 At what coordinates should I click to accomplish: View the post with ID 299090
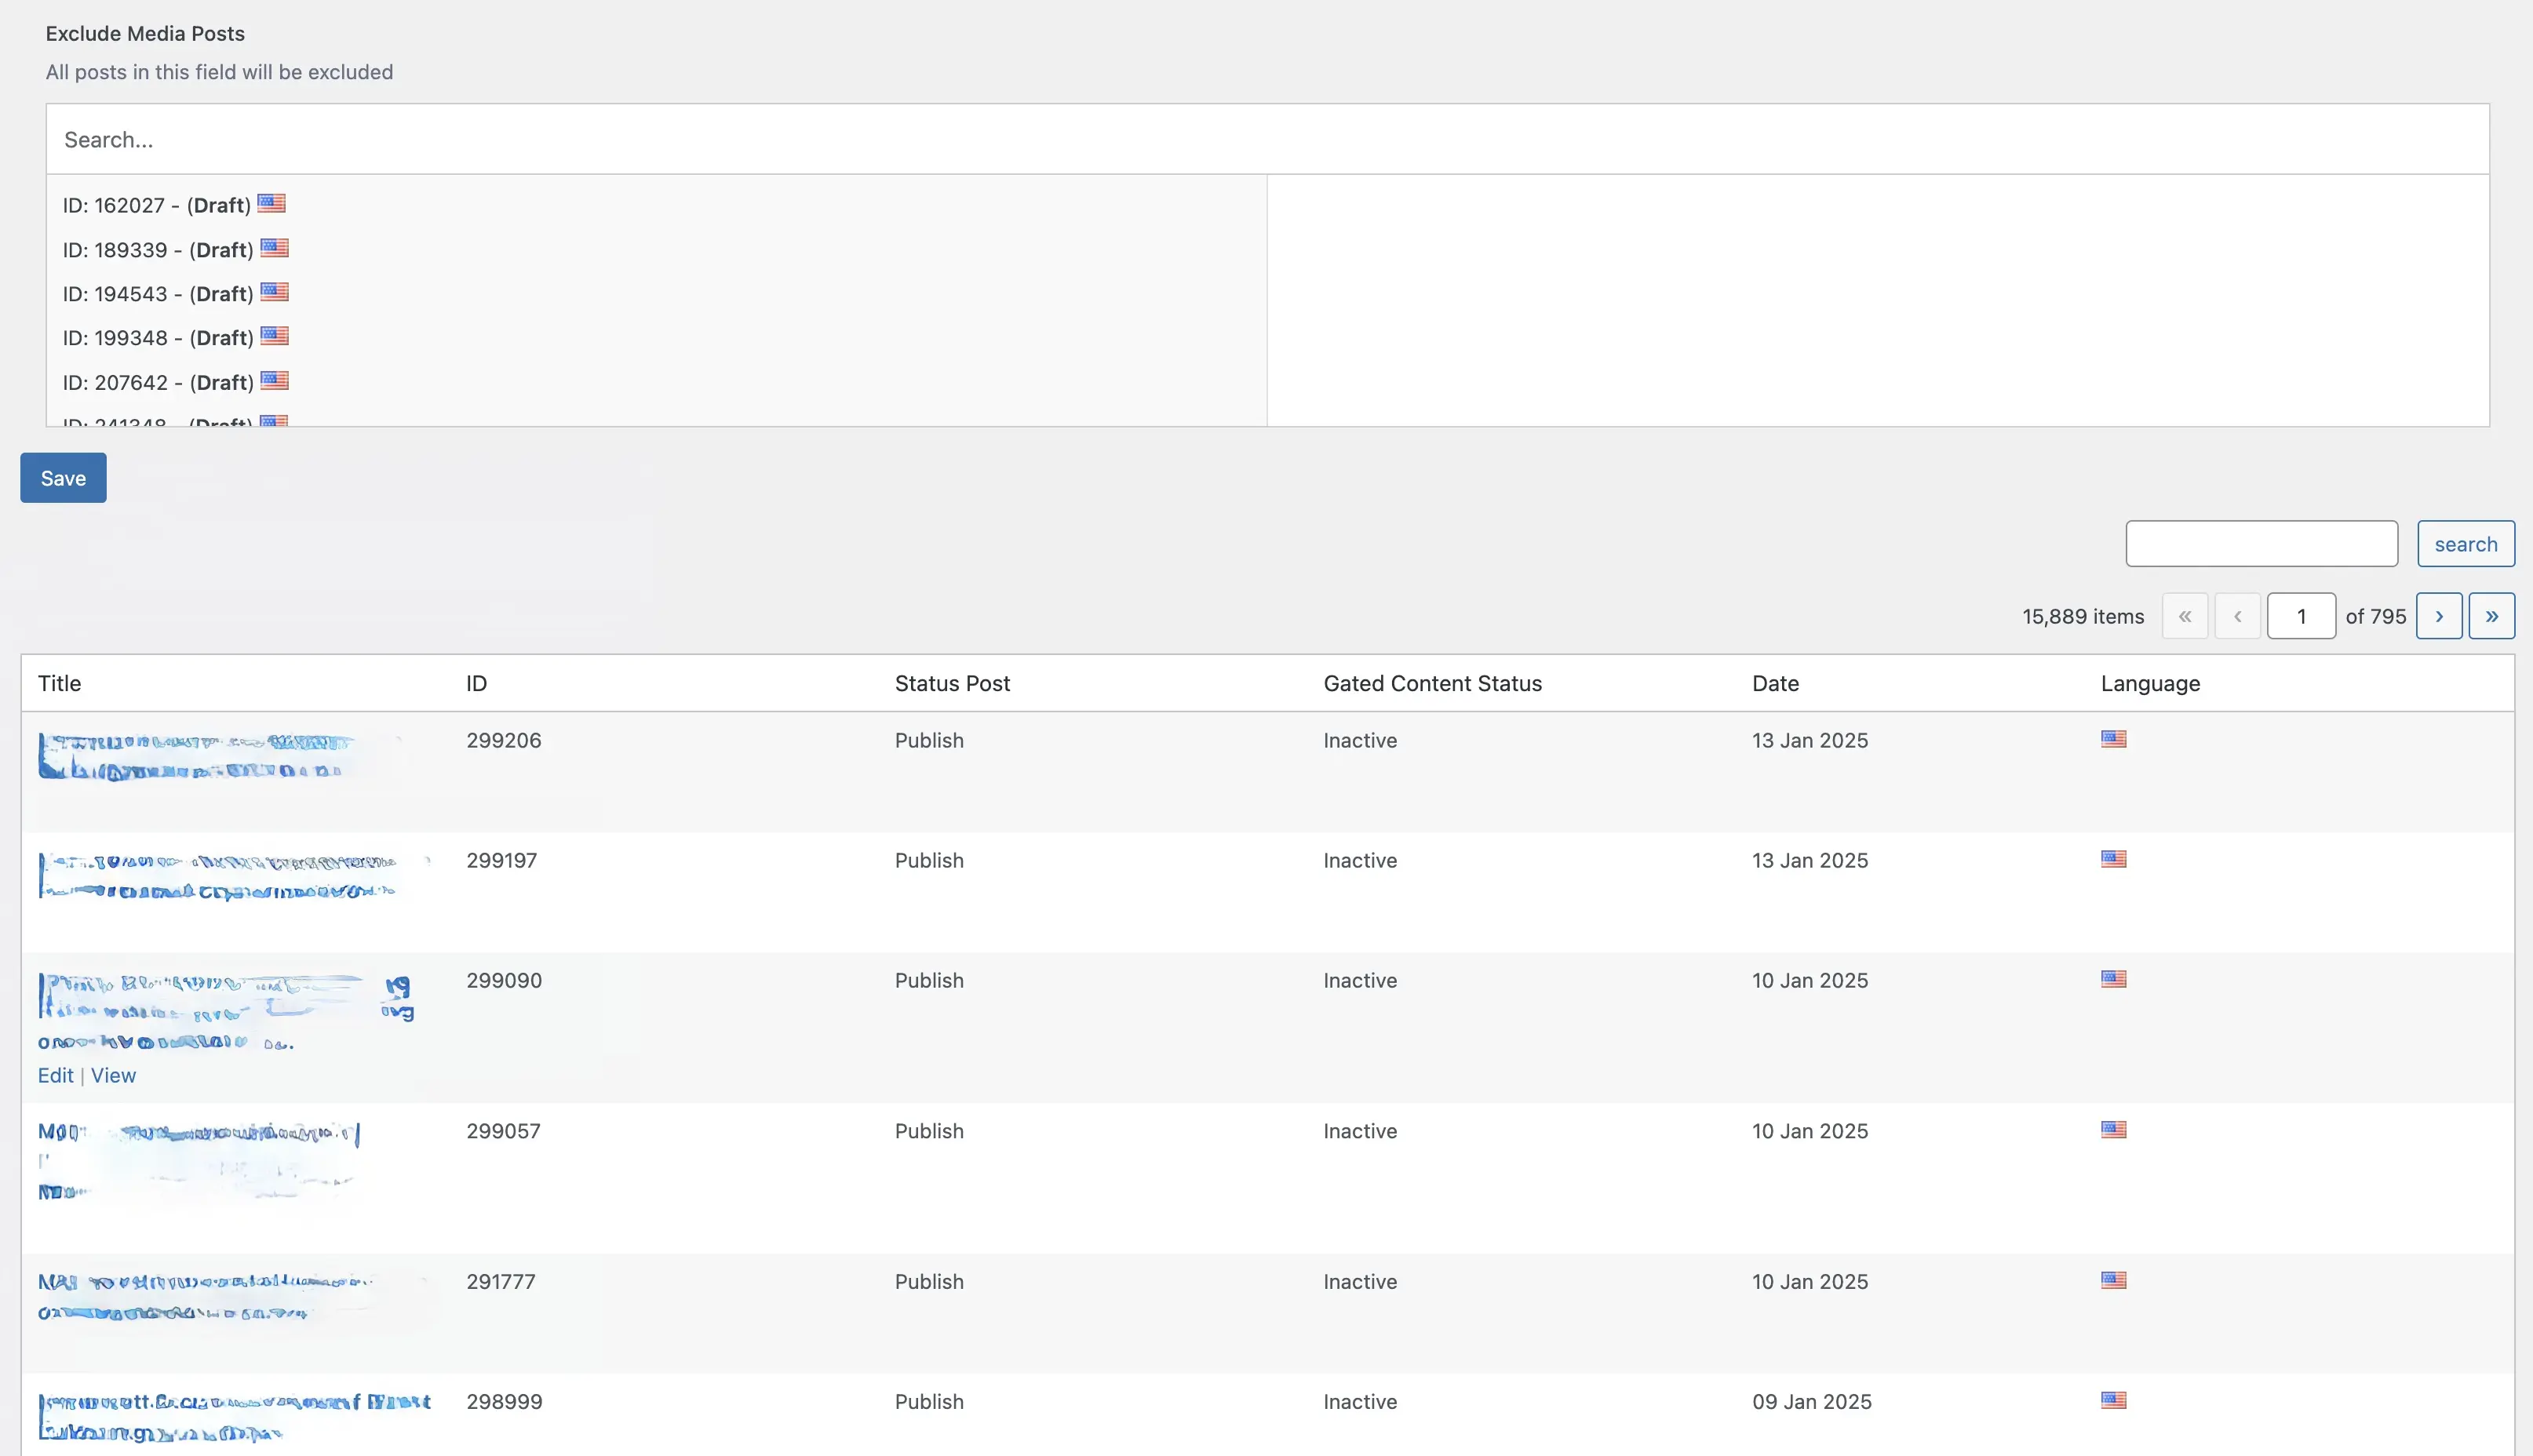113,1075
